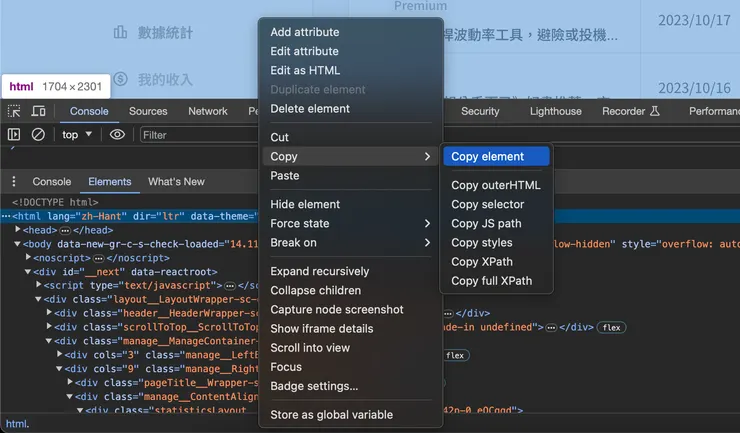Expand the Break on submenu
Image resolution: width=740 pixels, height=433 pixels.
pos(350,243)
